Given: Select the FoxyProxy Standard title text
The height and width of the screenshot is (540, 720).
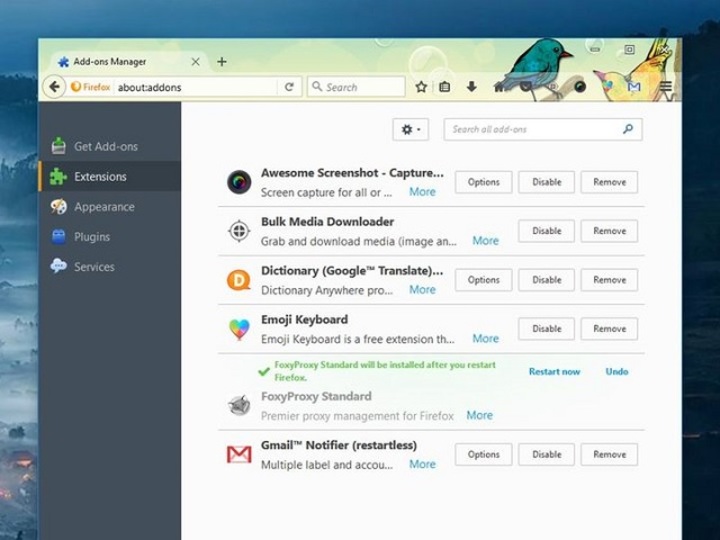Looking at the screenshot, I should (x=316, y=396).
